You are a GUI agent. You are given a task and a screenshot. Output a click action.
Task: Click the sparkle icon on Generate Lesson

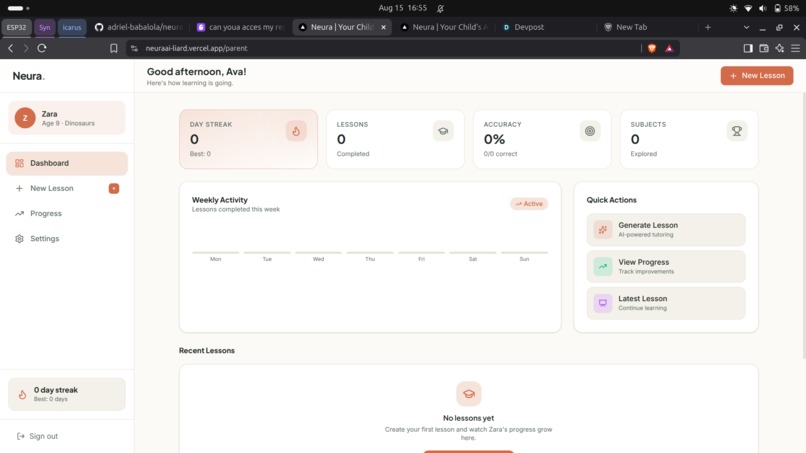point(602,229)
